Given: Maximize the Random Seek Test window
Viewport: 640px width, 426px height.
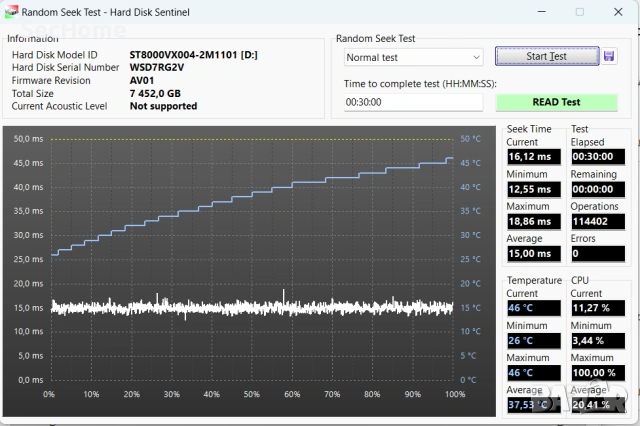Looking at the screenshot, I should click(x=579, y=12).
